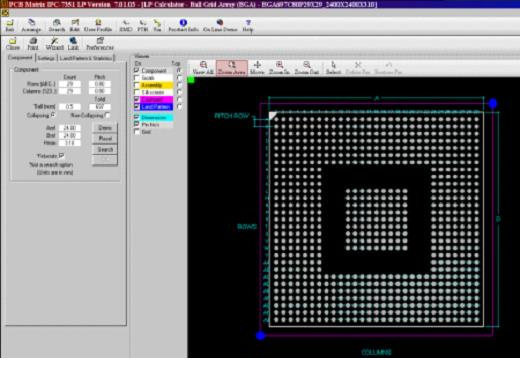
Task: Toggle the magenta layer checkbox
Action: point(137,99)
